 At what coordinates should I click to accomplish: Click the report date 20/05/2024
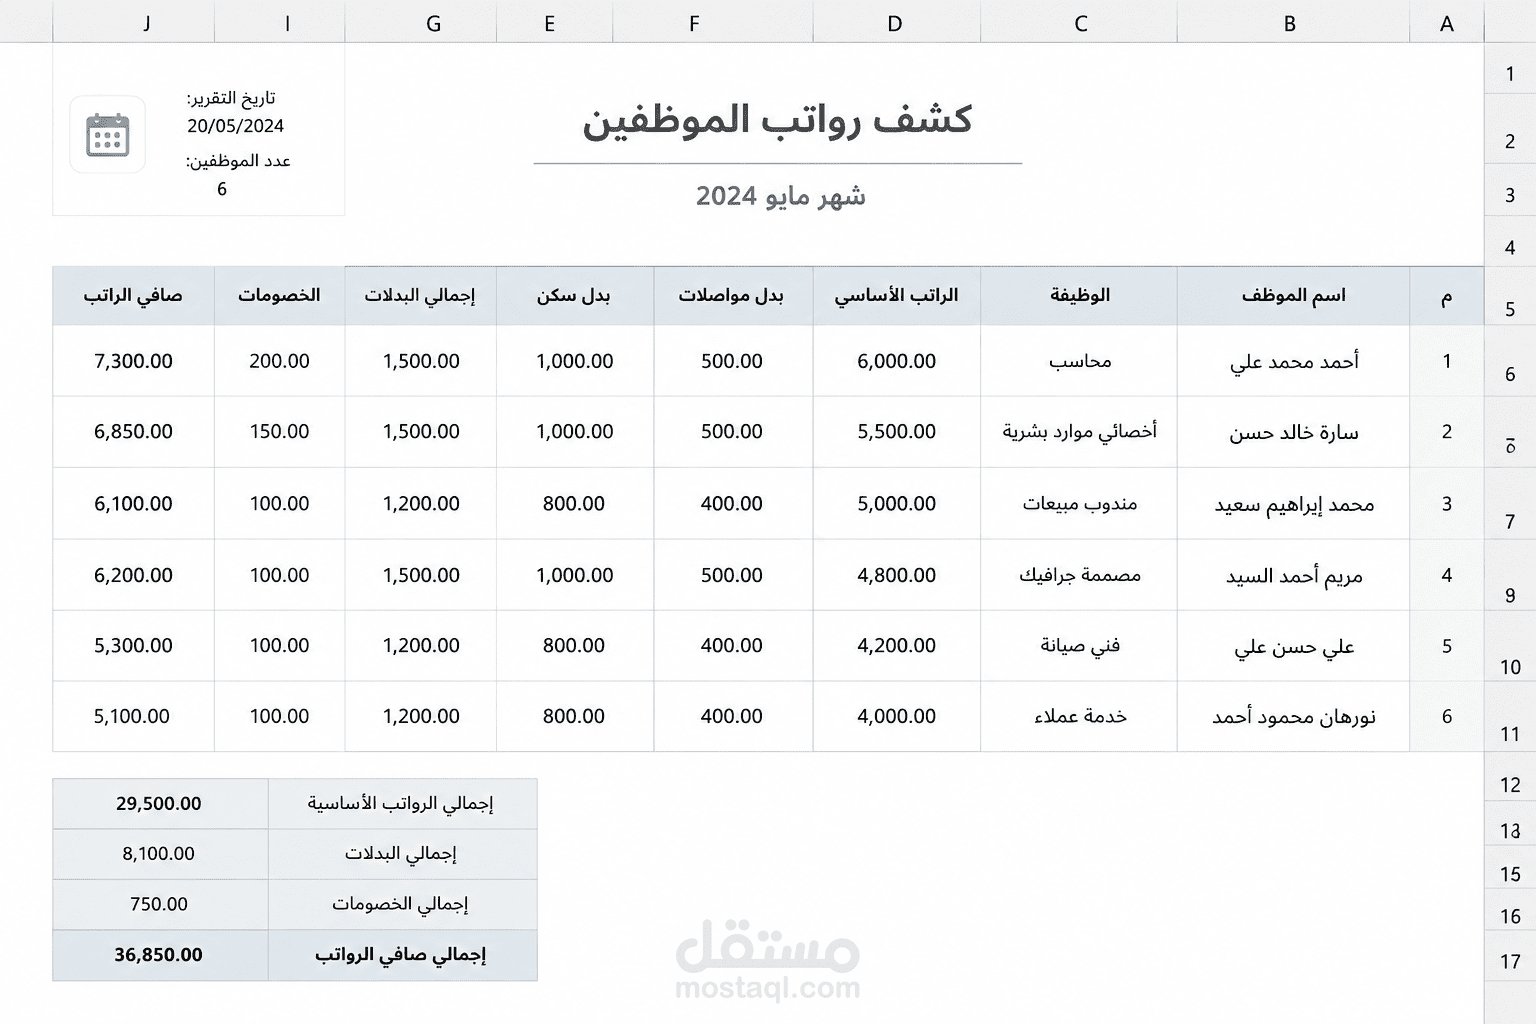(235, 126)
